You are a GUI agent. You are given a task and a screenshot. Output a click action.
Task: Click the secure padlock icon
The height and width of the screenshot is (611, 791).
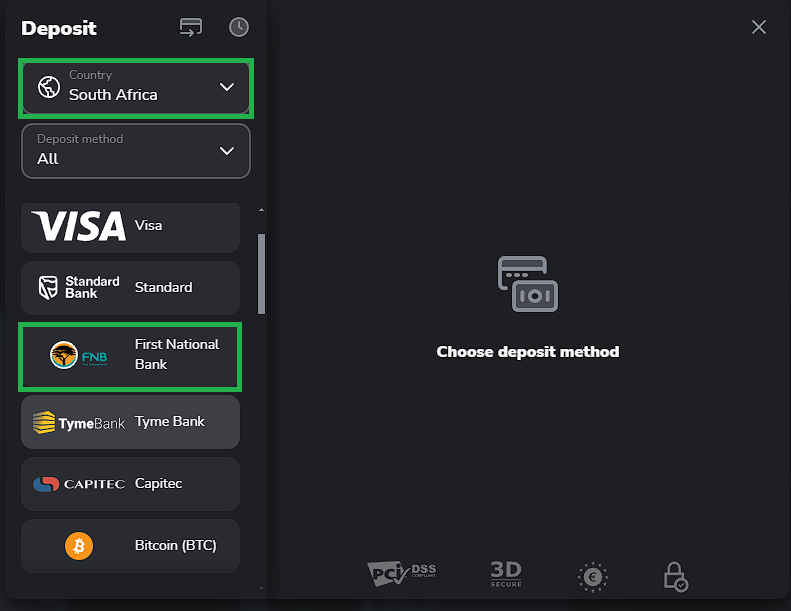[x=675, y=576]
